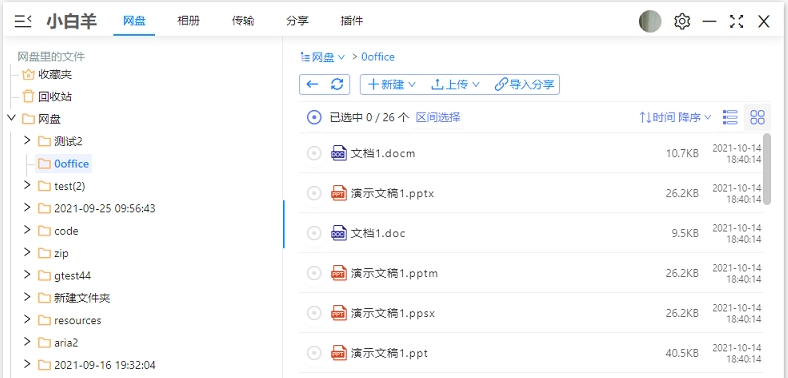Select the checkbox for 演示文稿1.ppsx
The height and width of the screenshot is (378, 788).
pyautogui.click(x=314, y=313)
